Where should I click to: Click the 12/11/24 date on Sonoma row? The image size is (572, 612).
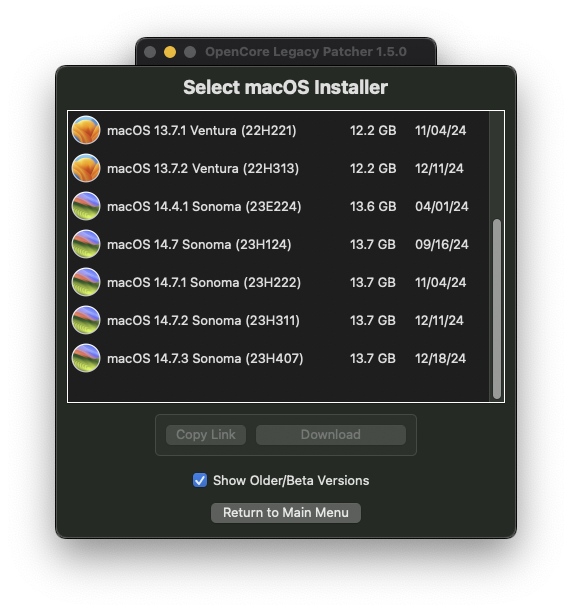439,320
